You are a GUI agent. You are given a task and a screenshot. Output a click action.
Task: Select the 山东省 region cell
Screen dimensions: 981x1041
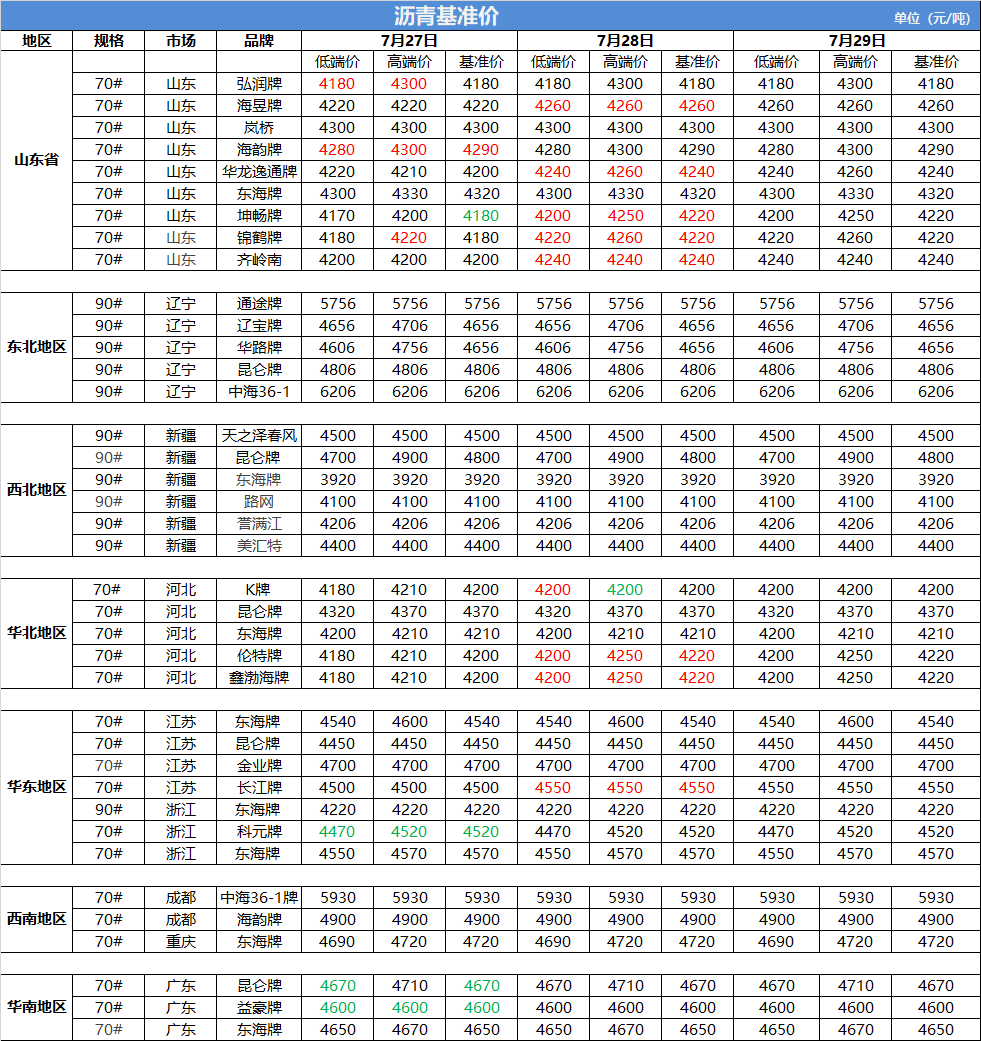tap(36, 160)
